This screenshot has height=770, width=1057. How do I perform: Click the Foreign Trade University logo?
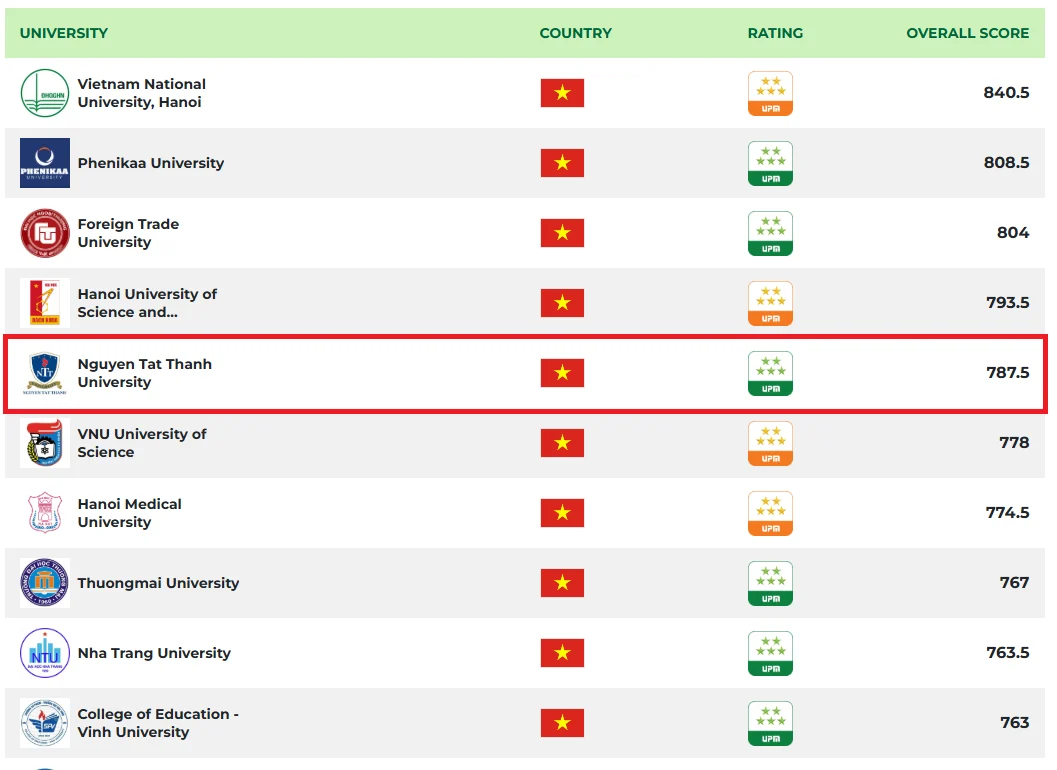tap(44, 233)
